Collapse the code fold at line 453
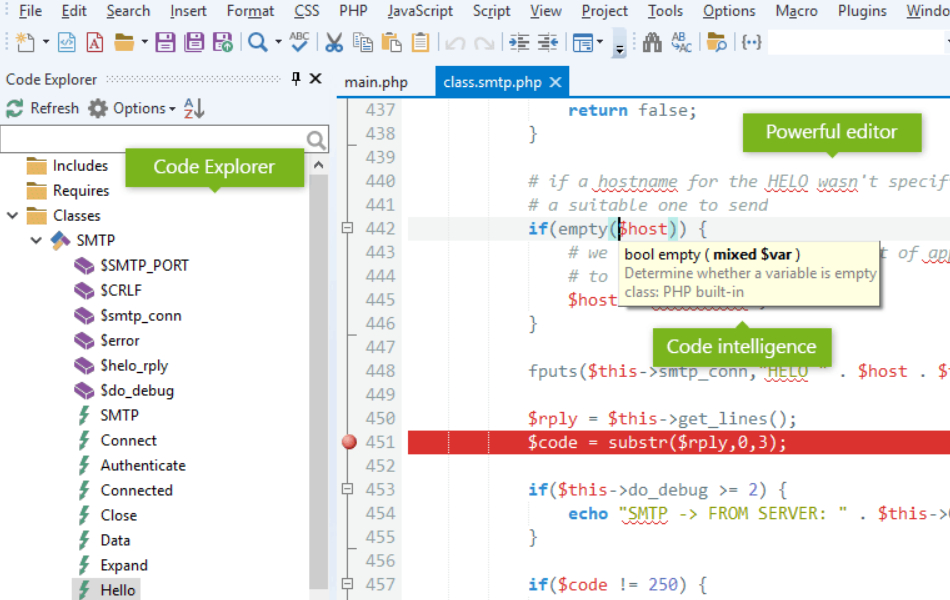 pos(347,488)
